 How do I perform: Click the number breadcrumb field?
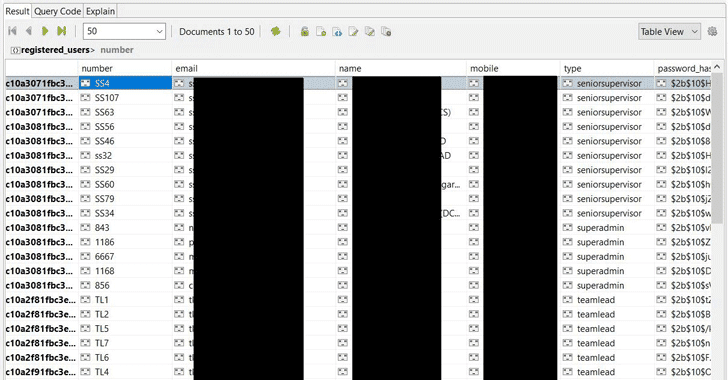click(117, 50)
